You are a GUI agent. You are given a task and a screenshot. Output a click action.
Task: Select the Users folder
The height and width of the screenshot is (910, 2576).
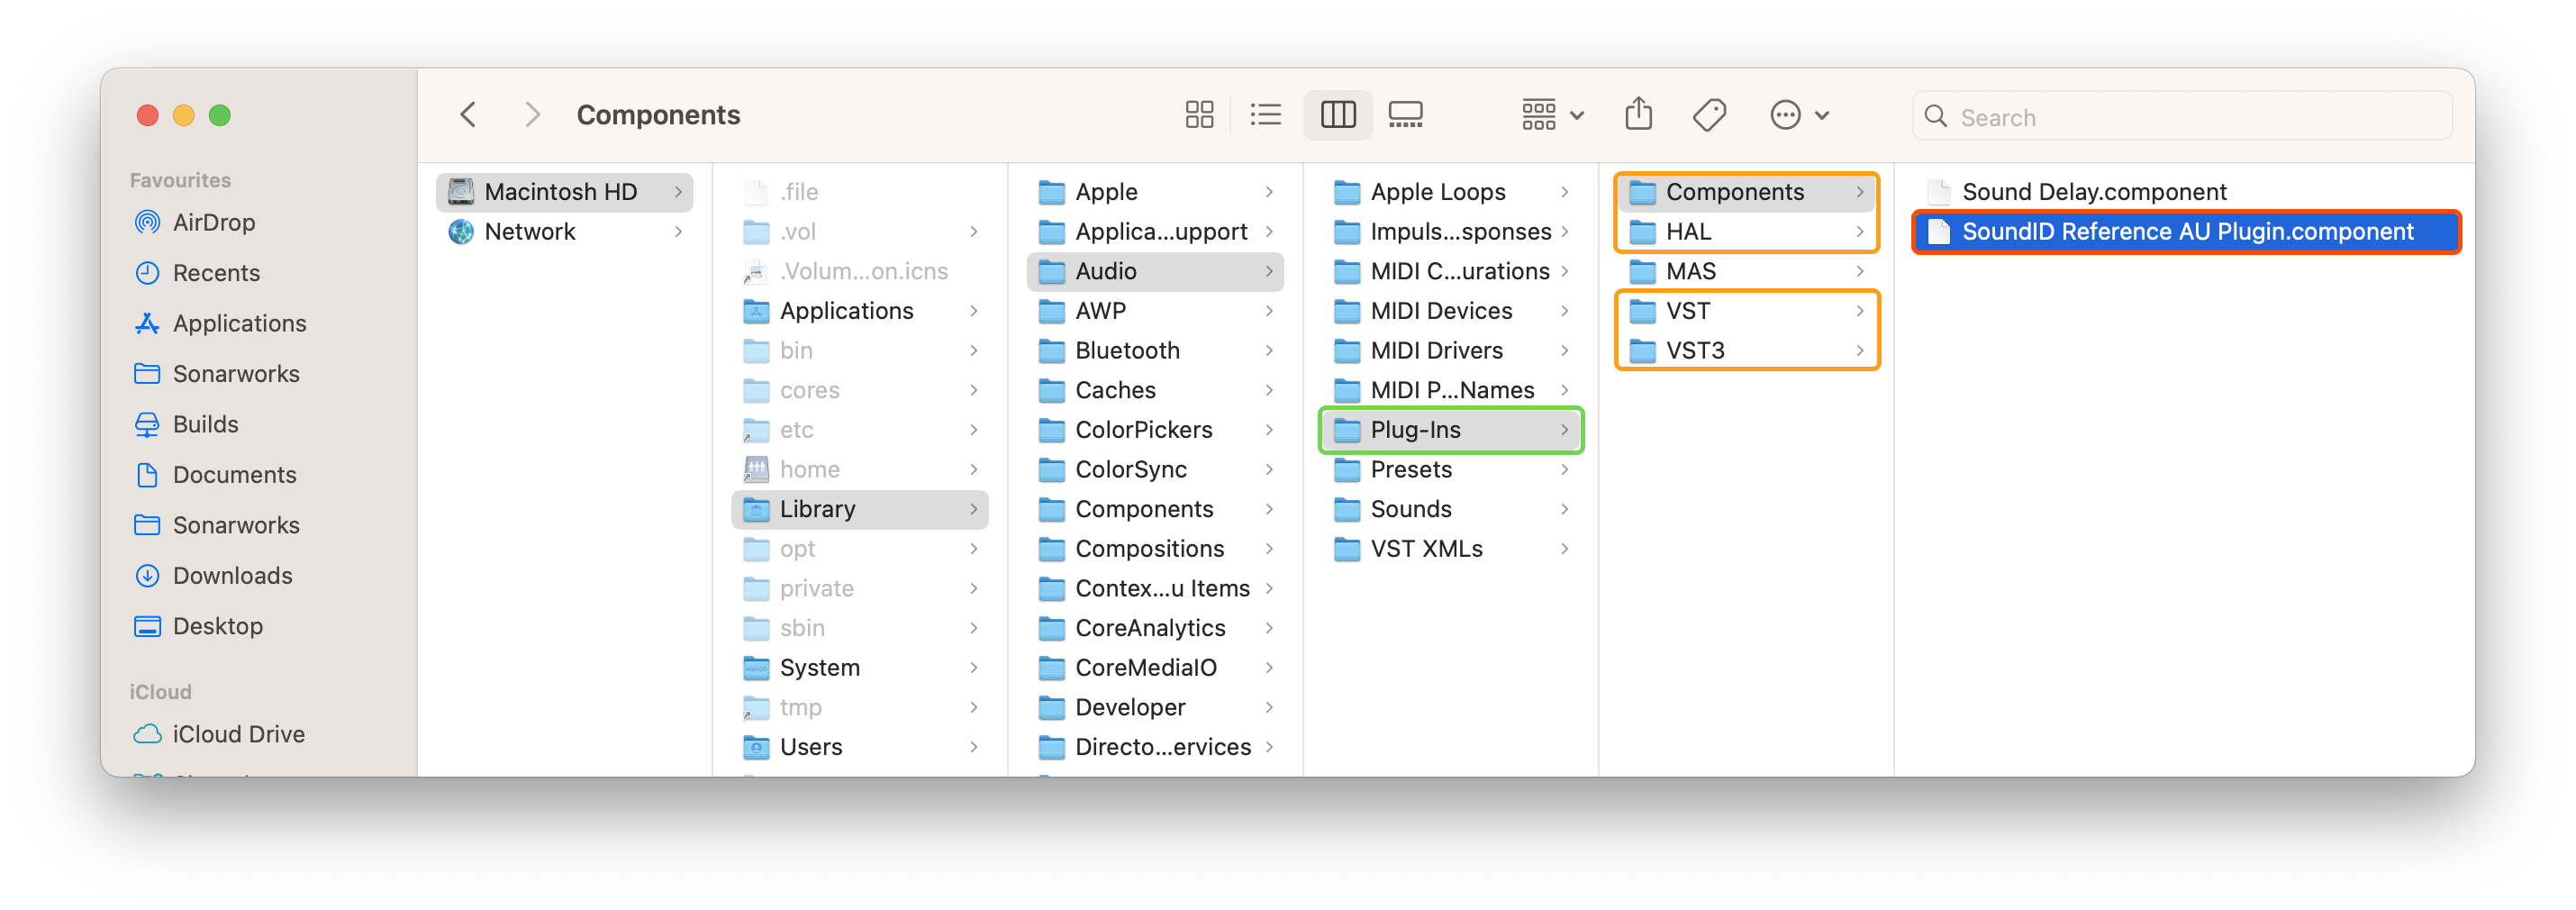coord(860,747)
